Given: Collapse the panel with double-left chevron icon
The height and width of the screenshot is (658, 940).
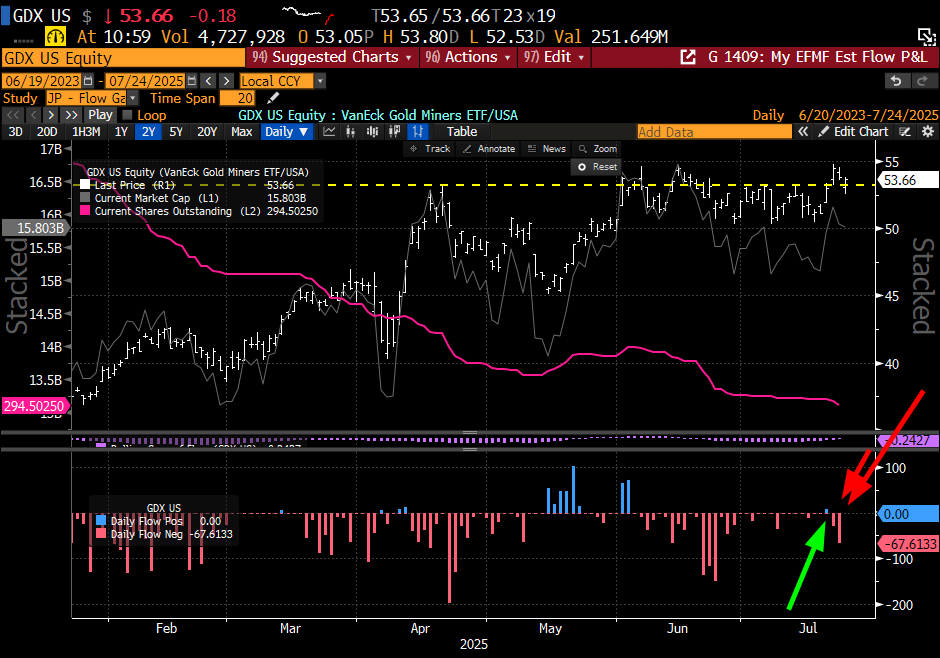Looking at the screenshot, I should [803, 132].
